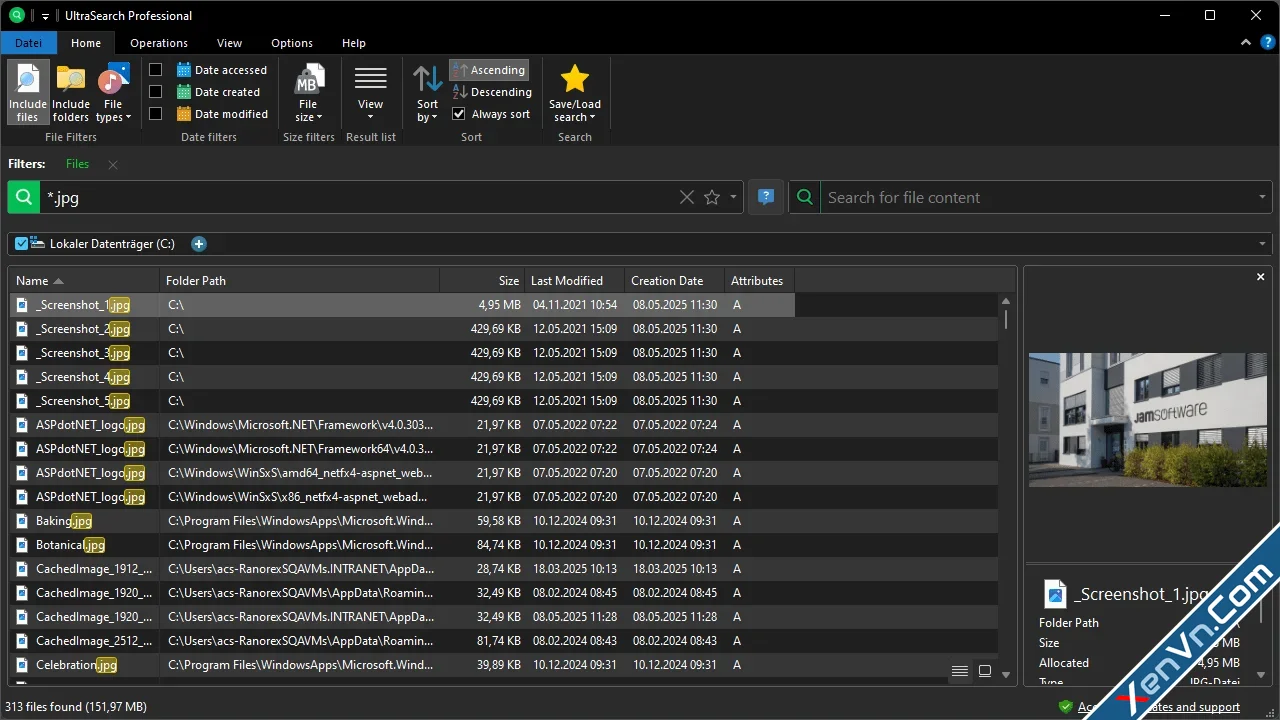
Task: Sort by the Creation Date column header
Action: [675, 281]
